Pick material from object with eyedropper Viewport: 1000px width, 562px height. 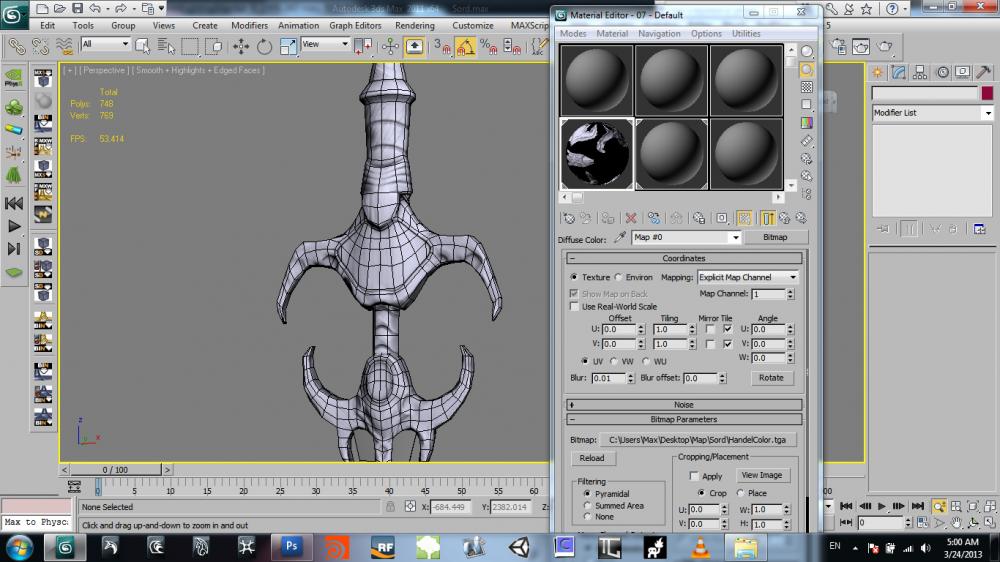(620, 238)
